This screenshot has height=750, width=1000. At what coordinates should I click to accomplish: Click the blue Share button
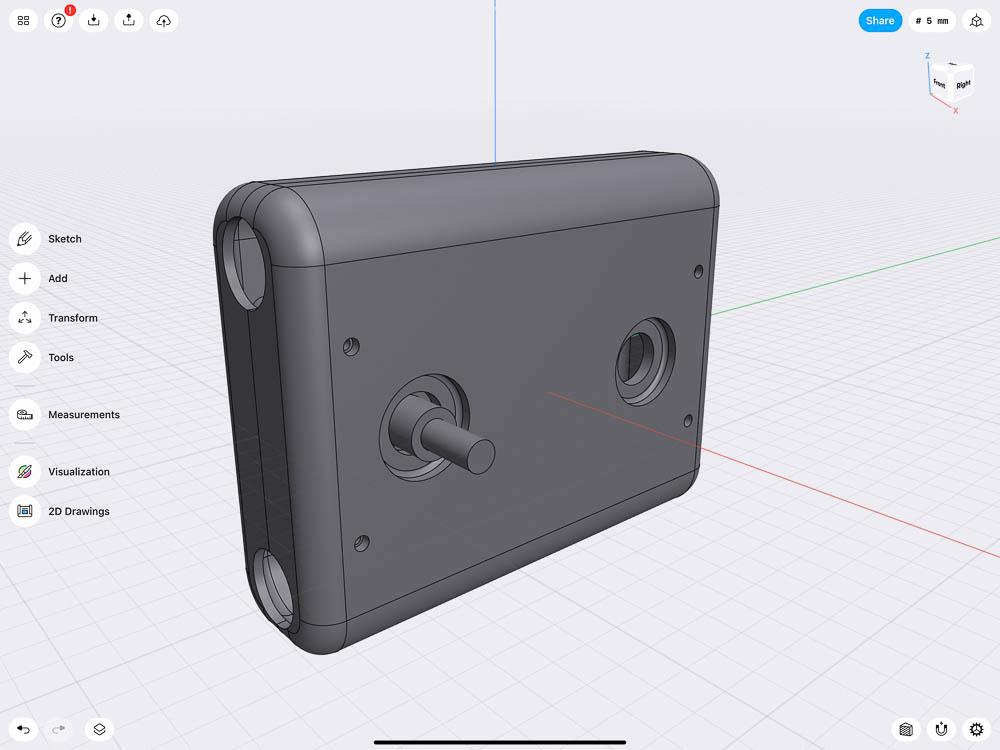(x=880, y=20)
